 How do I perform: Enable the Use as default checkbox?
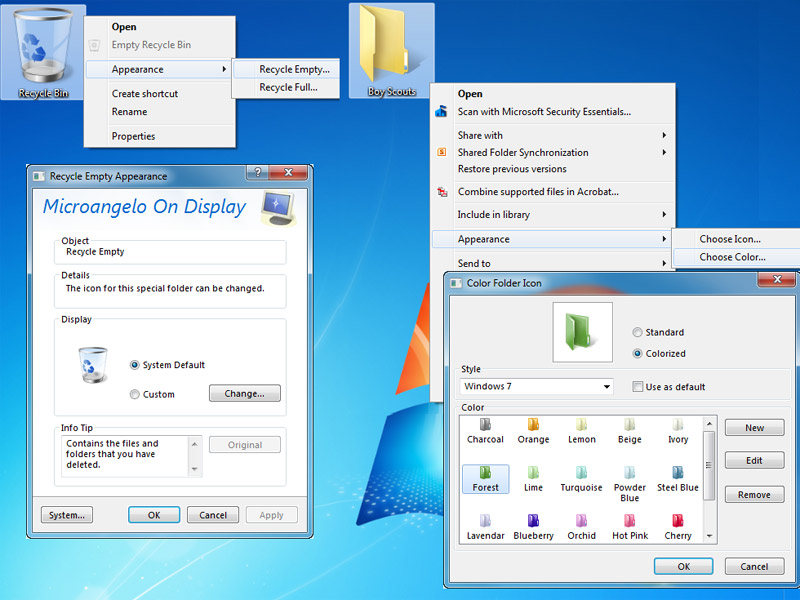coord(638,387)
